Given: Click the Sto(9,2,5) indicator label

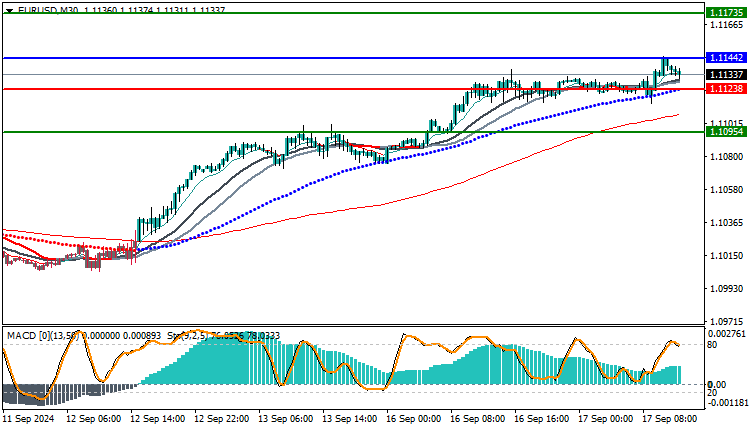Looking at the screenshot, I should (187, 336).
